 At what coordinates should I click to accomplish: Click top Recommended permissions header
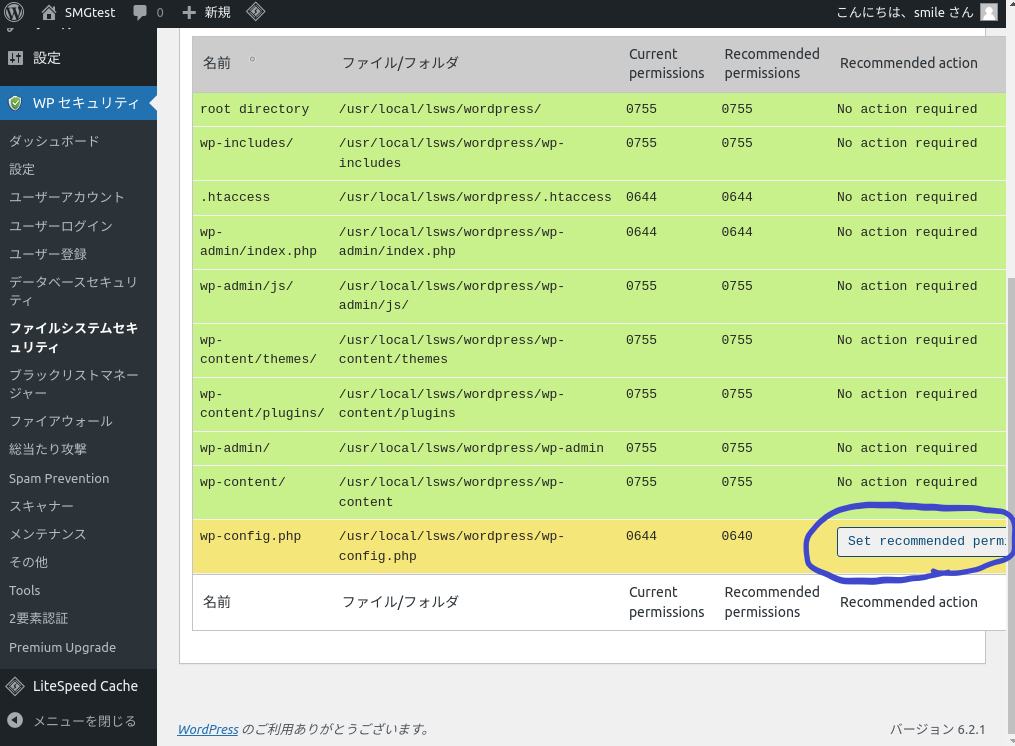772,63
